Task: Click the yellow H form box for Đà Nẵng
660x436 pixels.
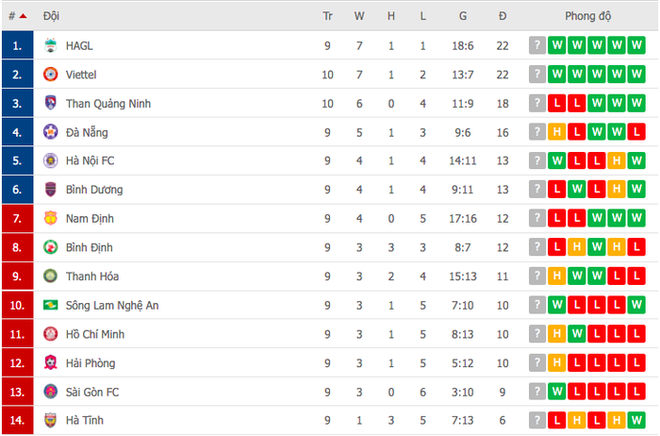Action: tap(556, 132)
